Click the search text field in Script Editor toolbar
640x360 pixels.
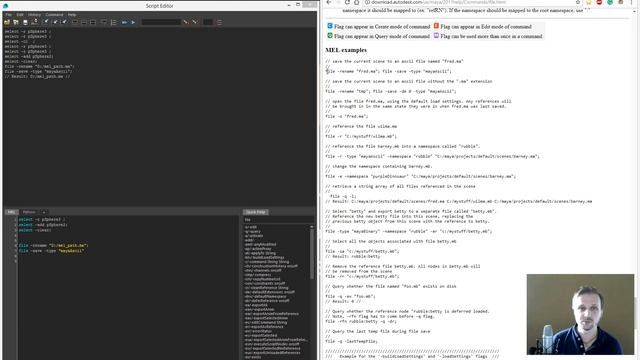tap(161, 22)
